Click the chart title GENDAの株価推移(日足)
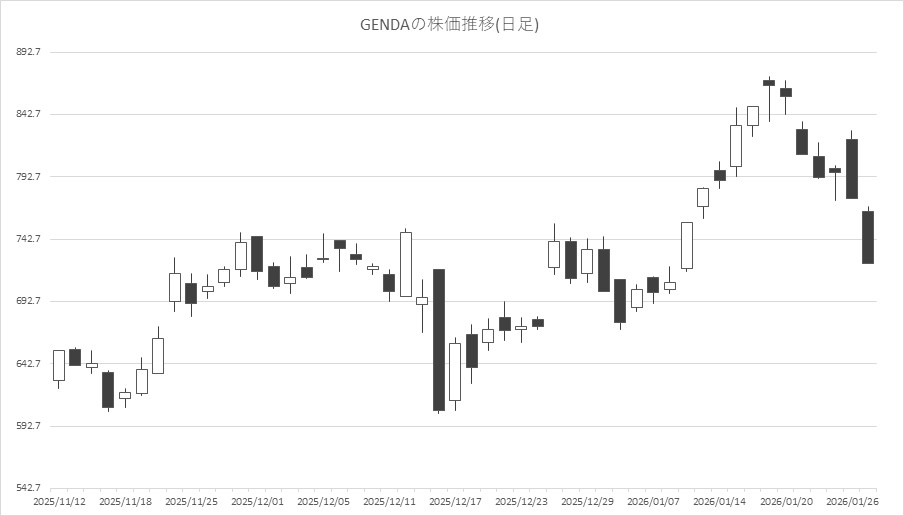The height and width of the screenshot is (516, 904). 449,24
